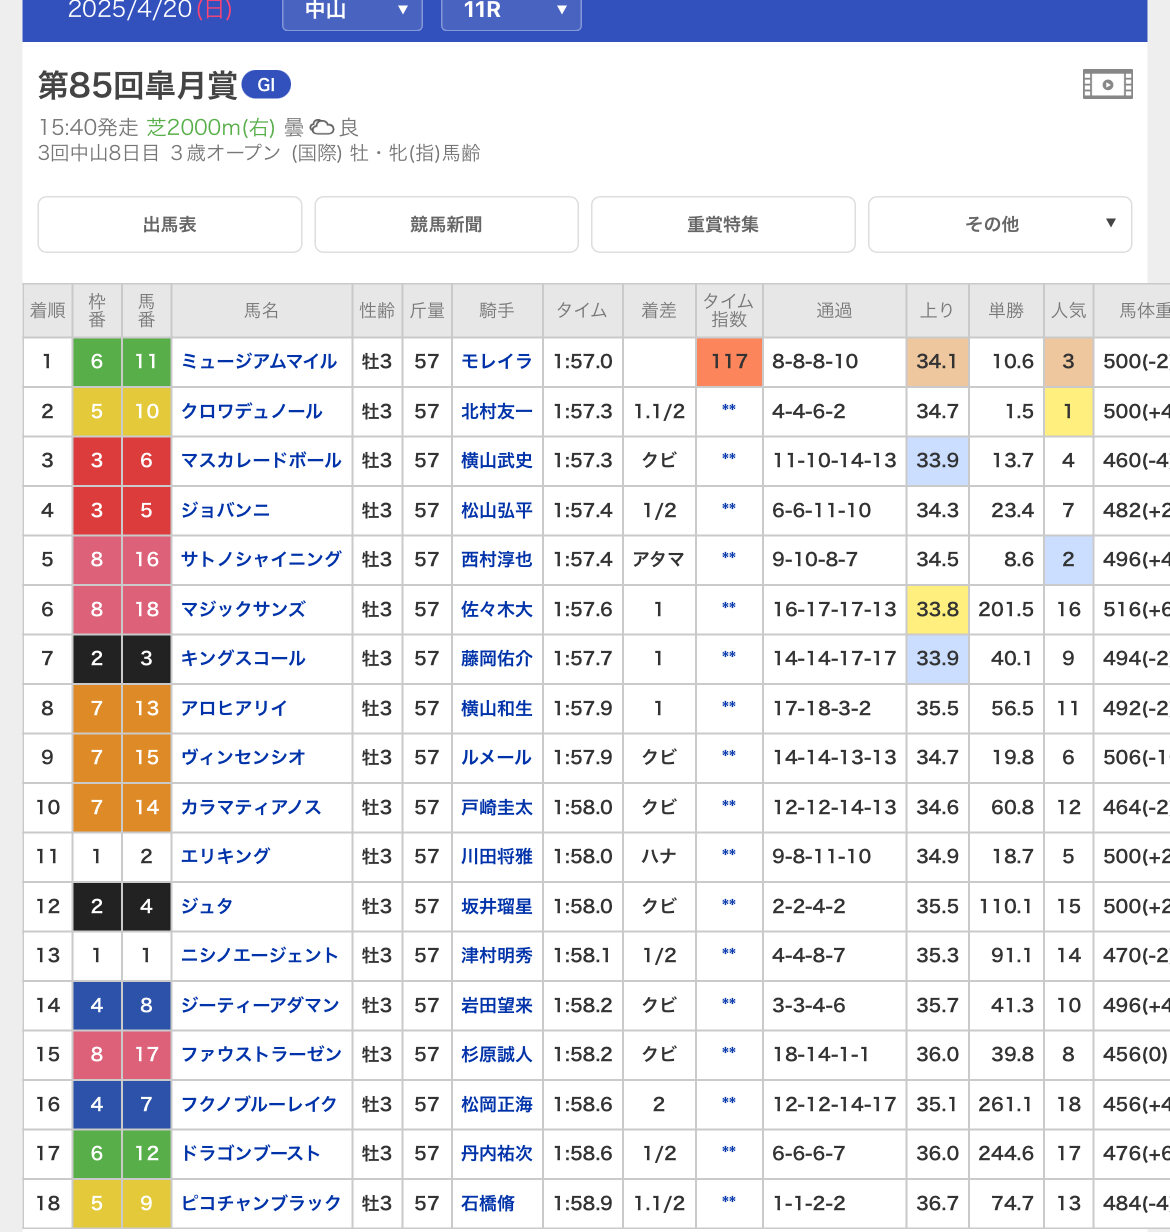Open horse ミュージアムマイル's page

point(259,361)
